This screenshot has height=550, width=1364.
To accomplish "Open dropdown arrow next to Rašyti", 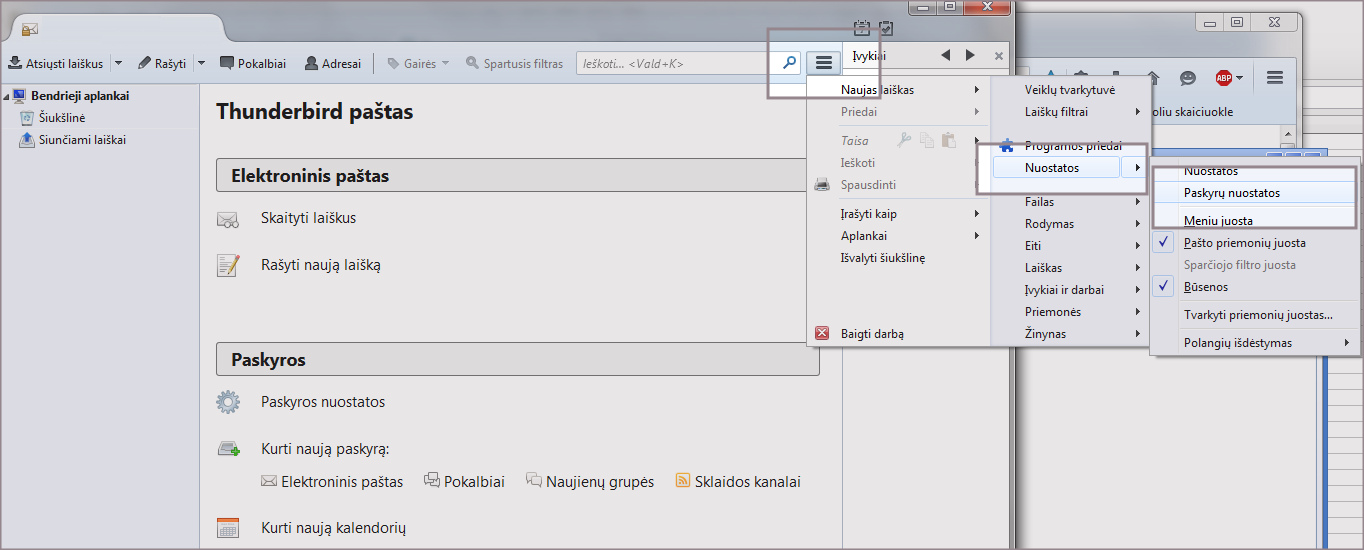I will [x=201, y=63].
